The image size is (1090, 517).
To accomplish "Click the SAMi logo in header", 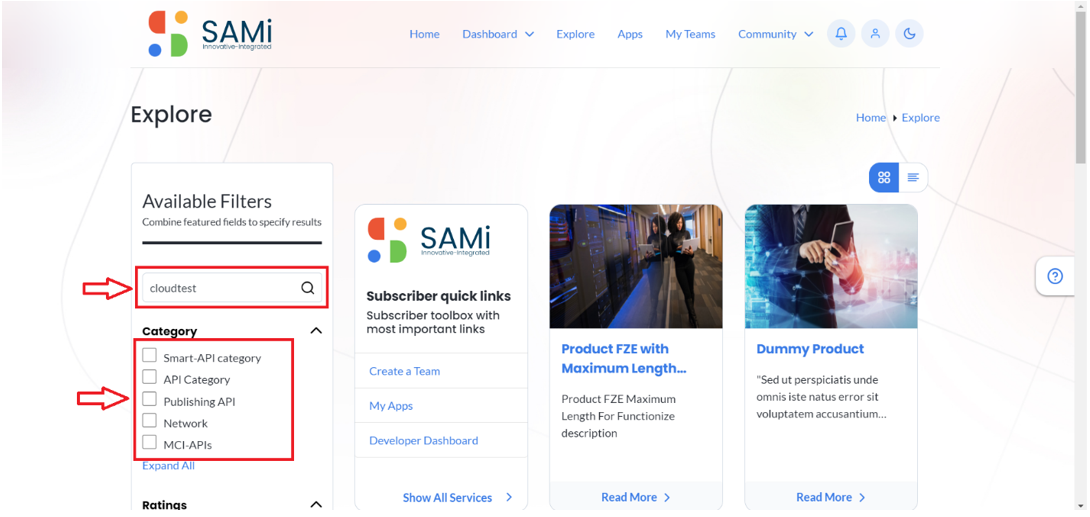I will coord(210,33).
